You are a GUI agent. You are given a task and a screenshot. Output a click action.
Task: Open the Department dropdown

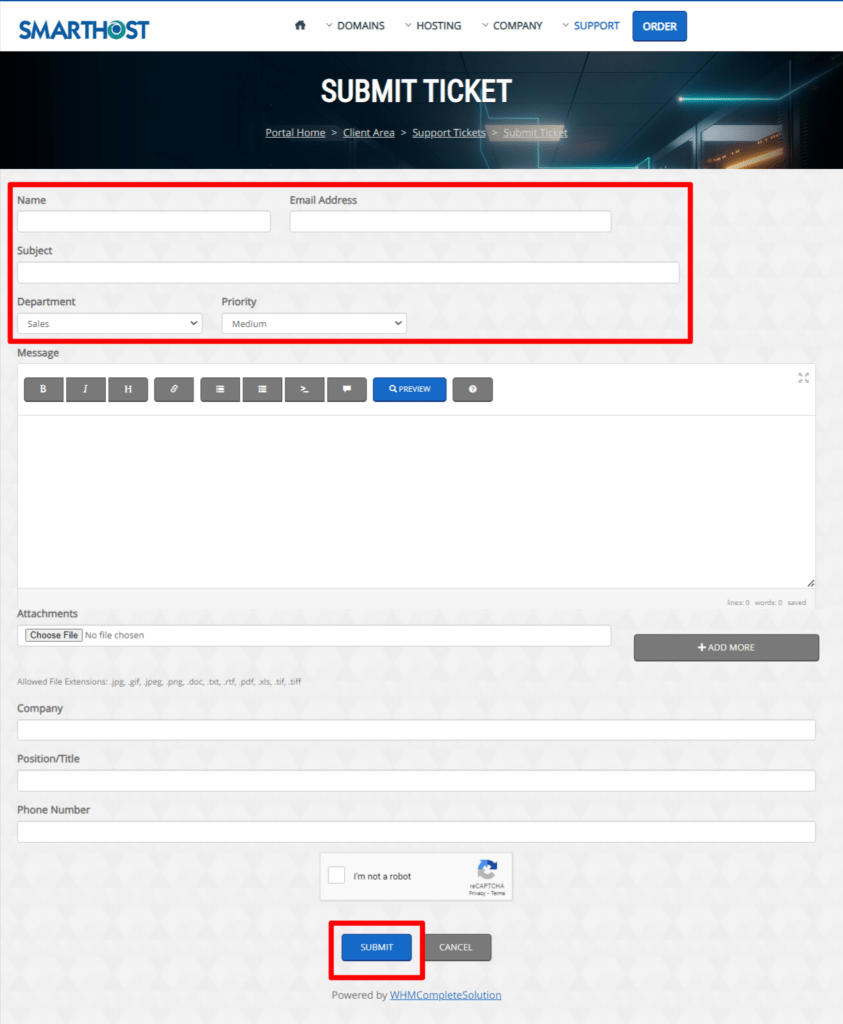pos(109,323)
